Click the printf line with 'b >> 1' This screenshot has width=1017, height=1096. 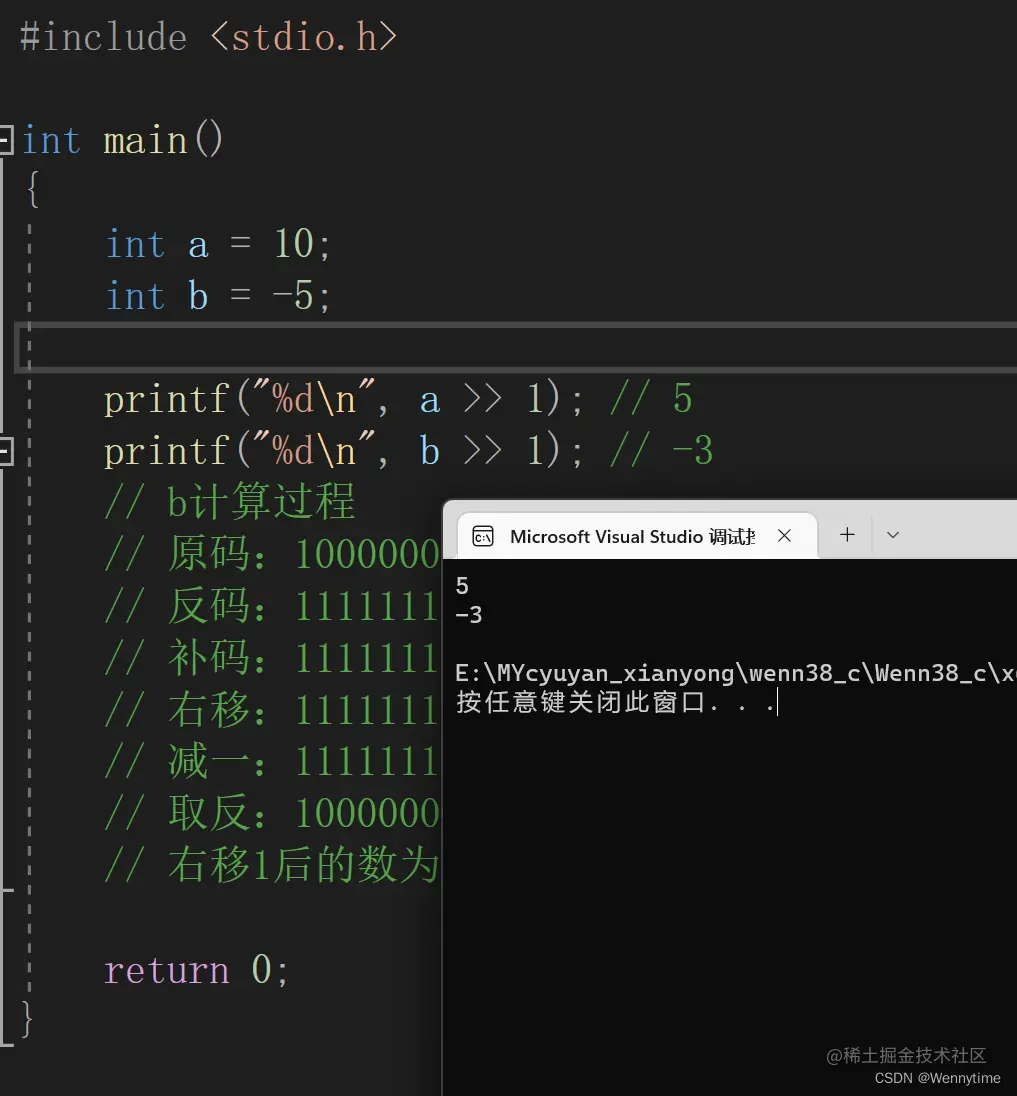point(408,451)
